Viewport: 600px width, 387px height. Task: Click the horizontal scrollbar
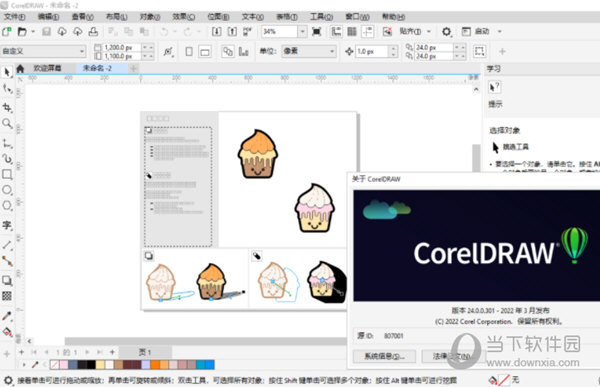[206, 341]
